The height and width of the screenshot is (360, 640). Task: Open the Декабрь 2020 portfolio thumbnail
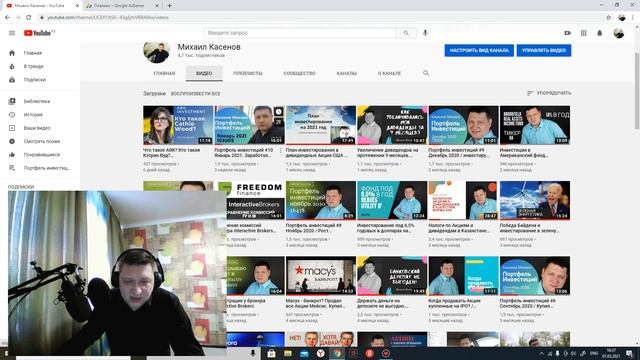(x=463, y=125)
